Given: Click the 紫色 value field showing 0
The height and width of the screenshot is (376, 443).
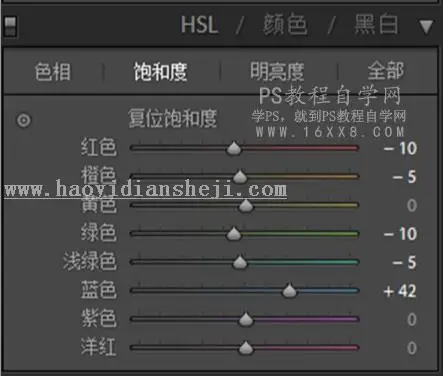Looking at the screenshot, I should pos(412,319).
